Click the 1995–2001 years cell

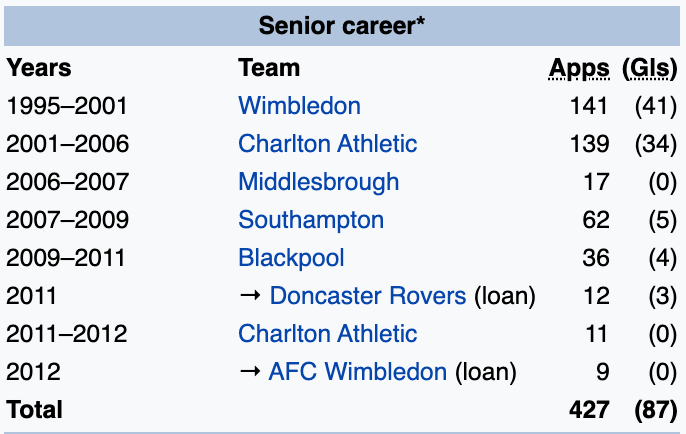[x=67, y=105]
